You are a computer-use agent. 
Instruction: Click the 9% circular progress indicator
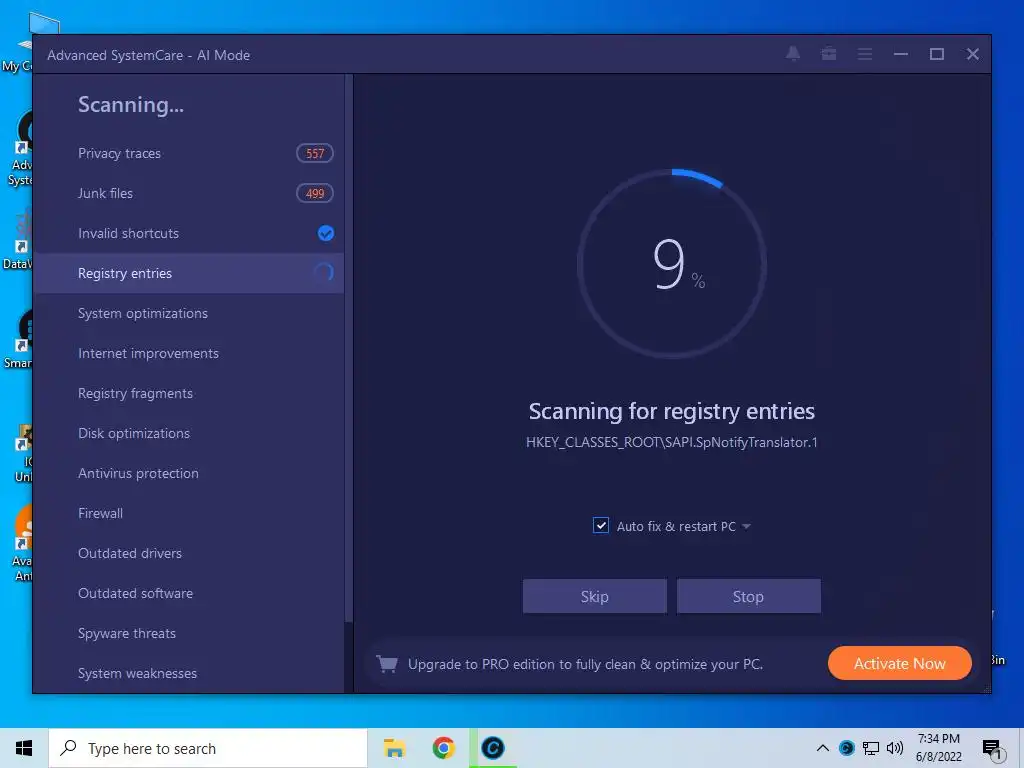671,264
